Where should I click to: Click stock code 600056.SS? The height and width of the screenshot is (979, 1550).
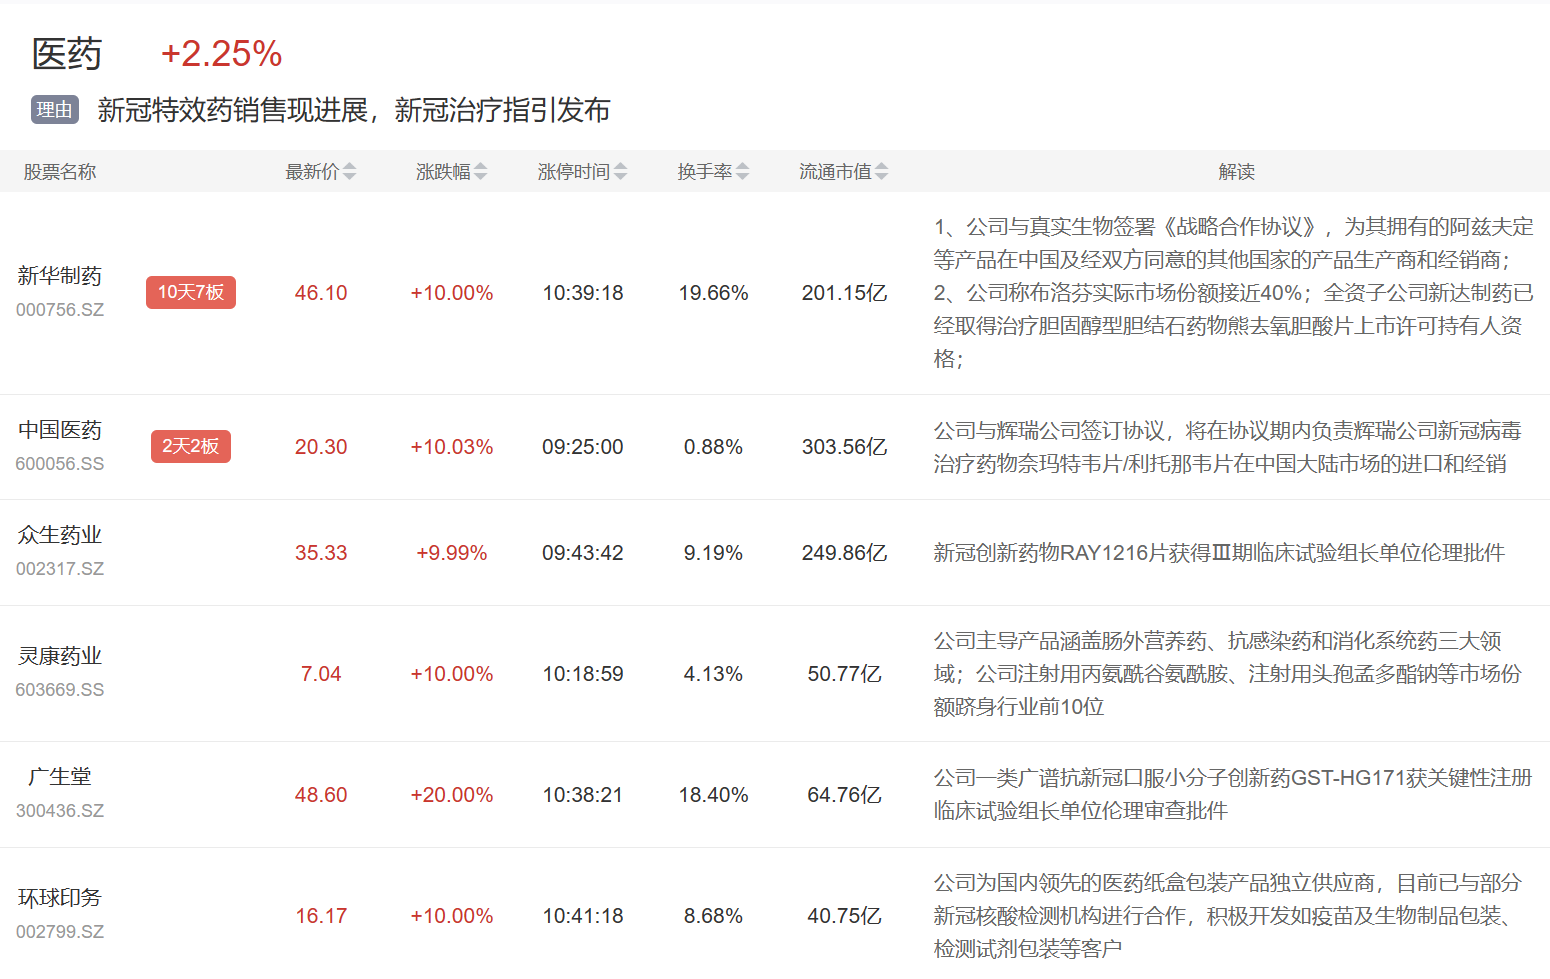pyautogui.click(x=60, y=464)
